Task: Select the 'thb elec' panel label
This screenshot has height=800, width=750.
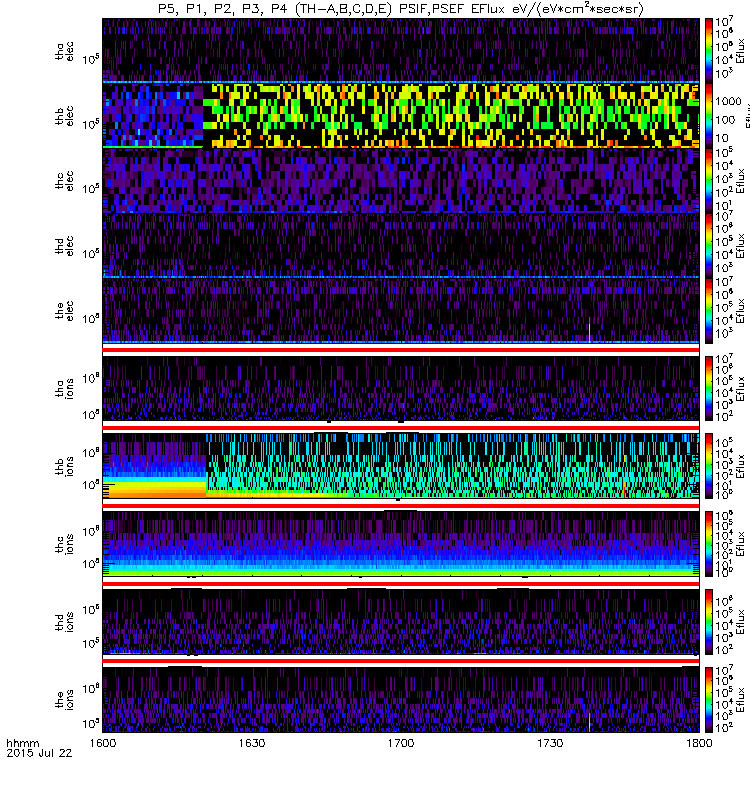Action: pos(65,116)
